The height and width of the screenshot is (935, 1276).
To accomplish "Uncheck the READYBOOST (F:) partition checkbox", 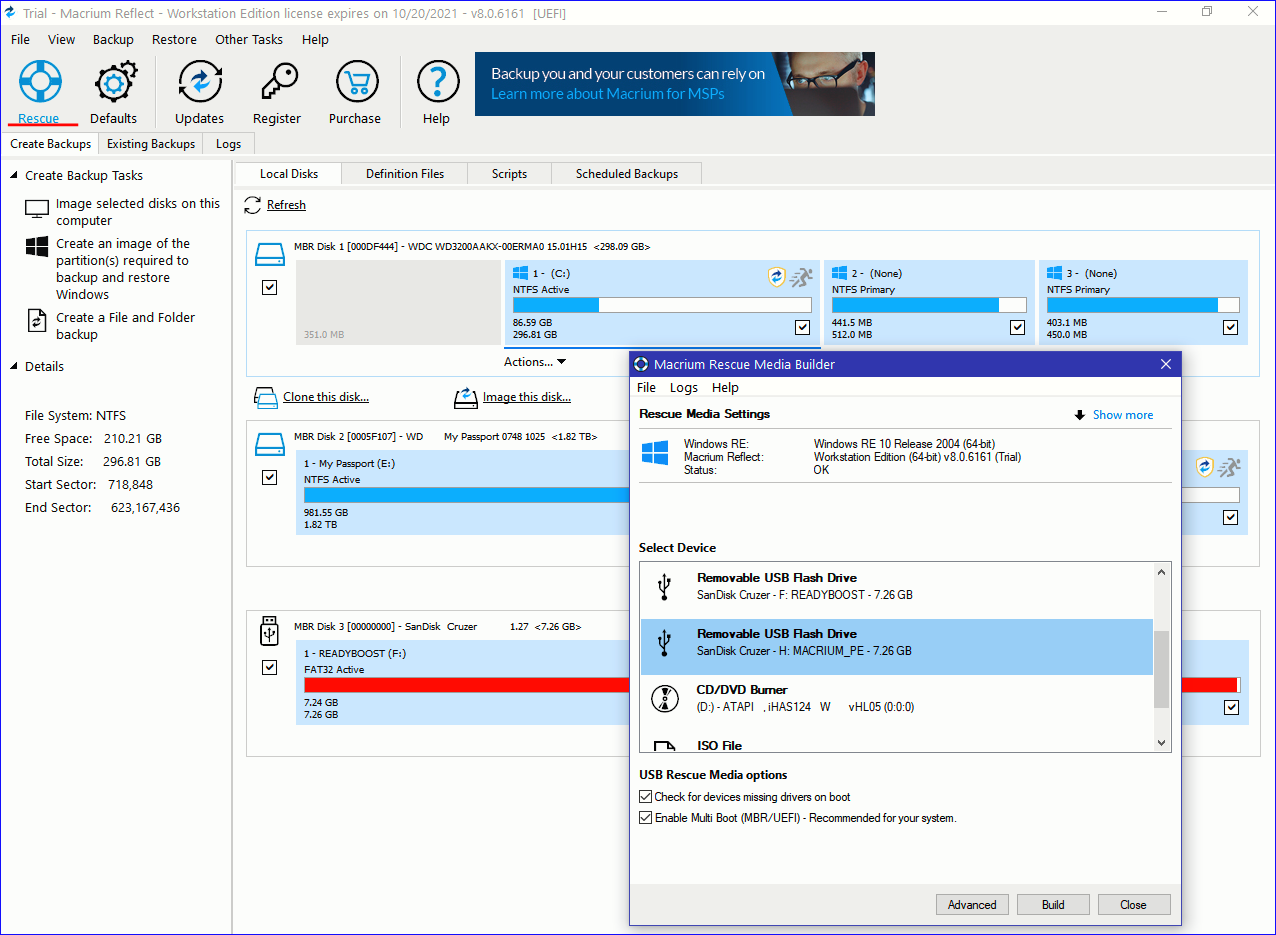I will point(1230,707).
